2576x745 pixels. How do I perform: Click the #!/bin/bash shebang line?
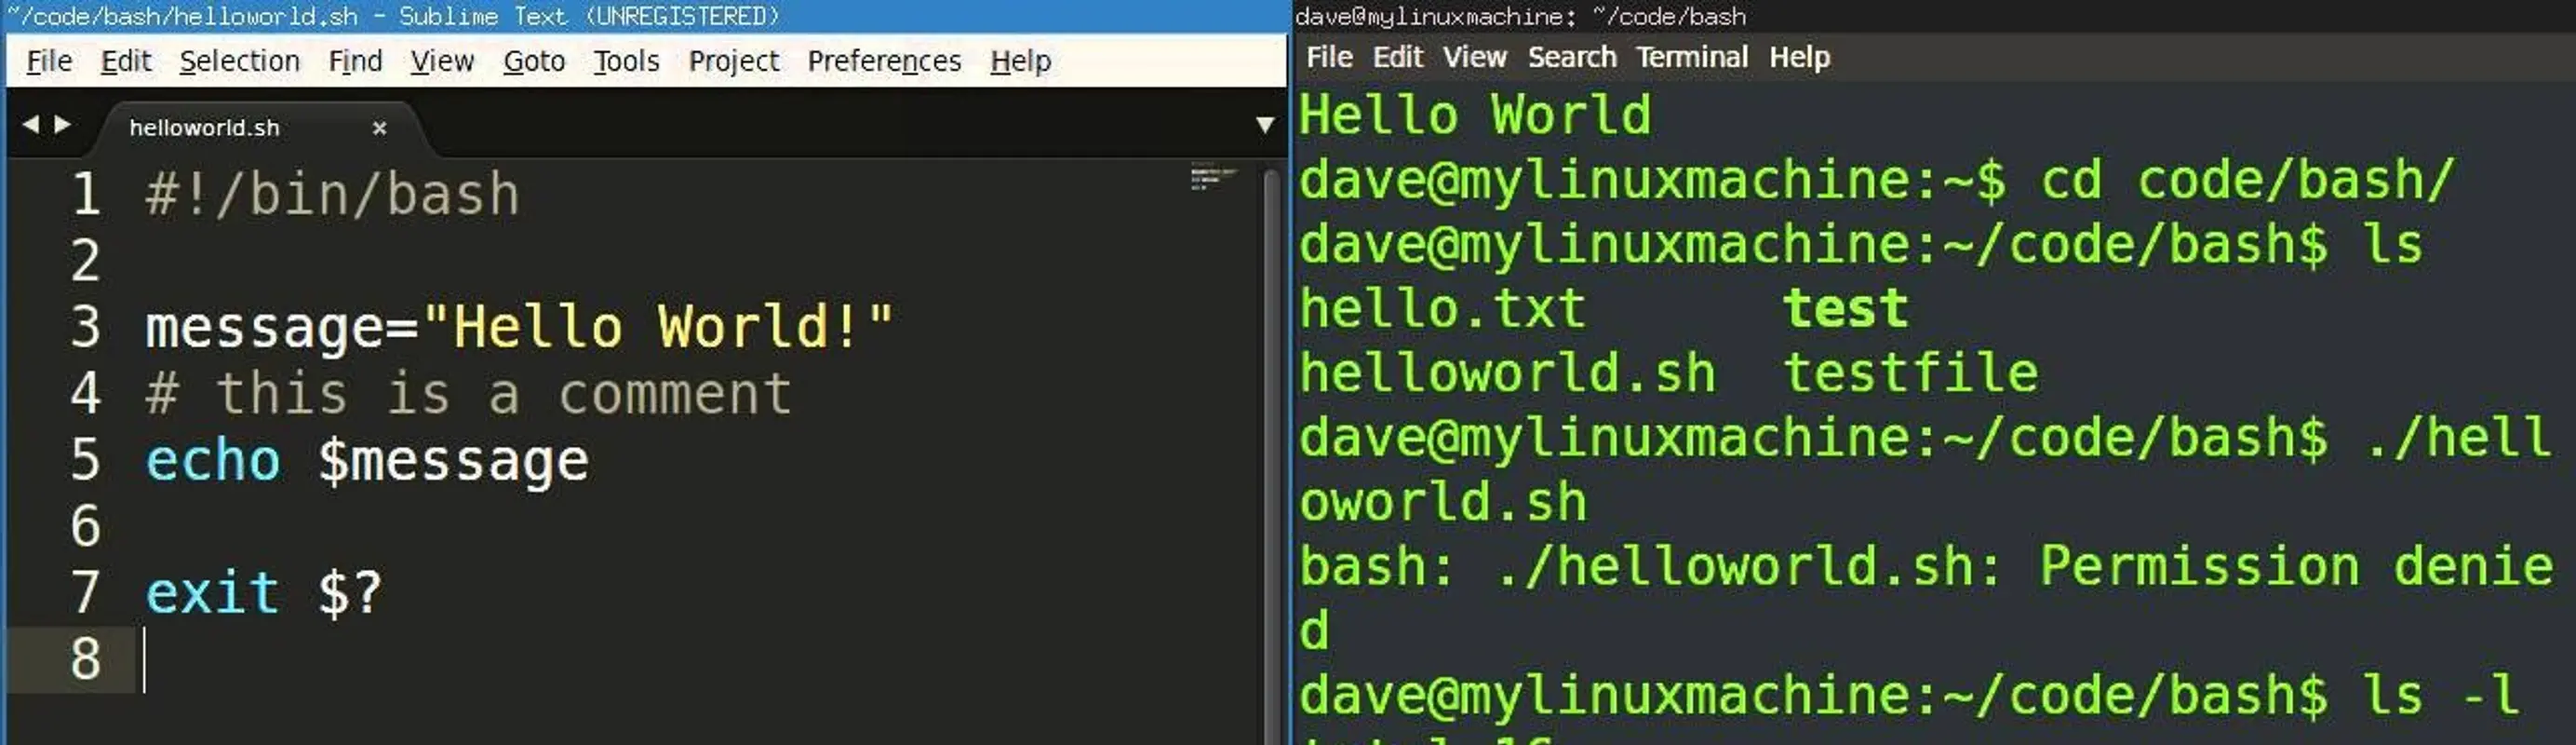point(333,194)
